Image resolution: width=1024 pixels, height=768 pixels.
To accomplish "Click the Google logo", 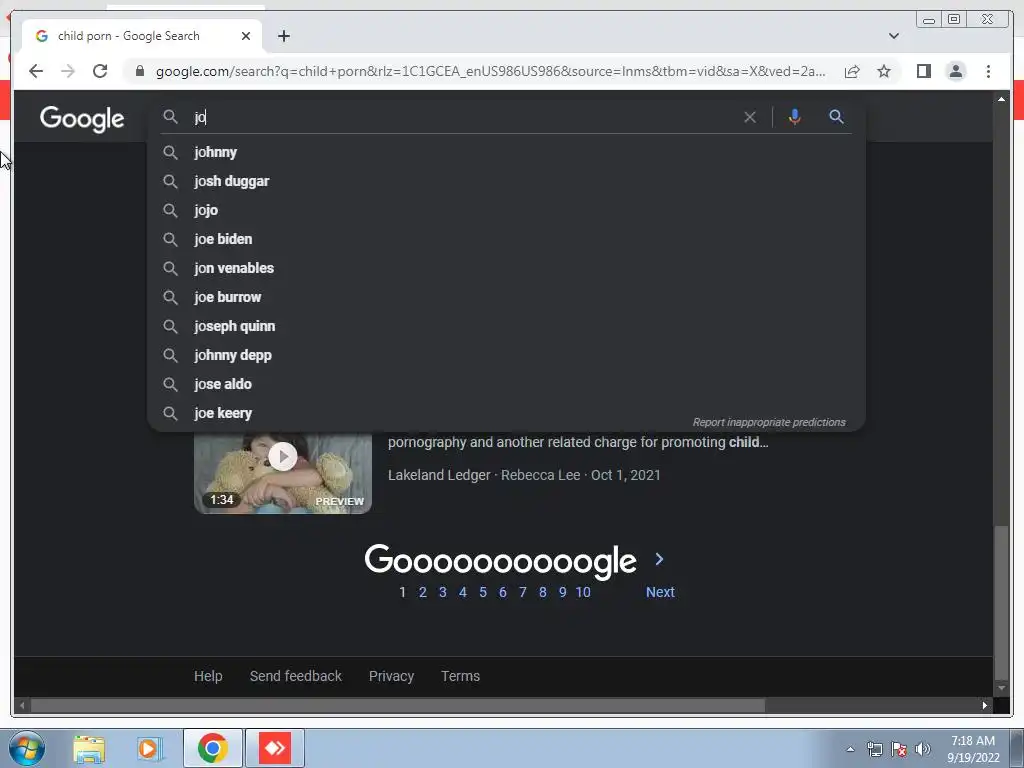I will pos(82,119).
